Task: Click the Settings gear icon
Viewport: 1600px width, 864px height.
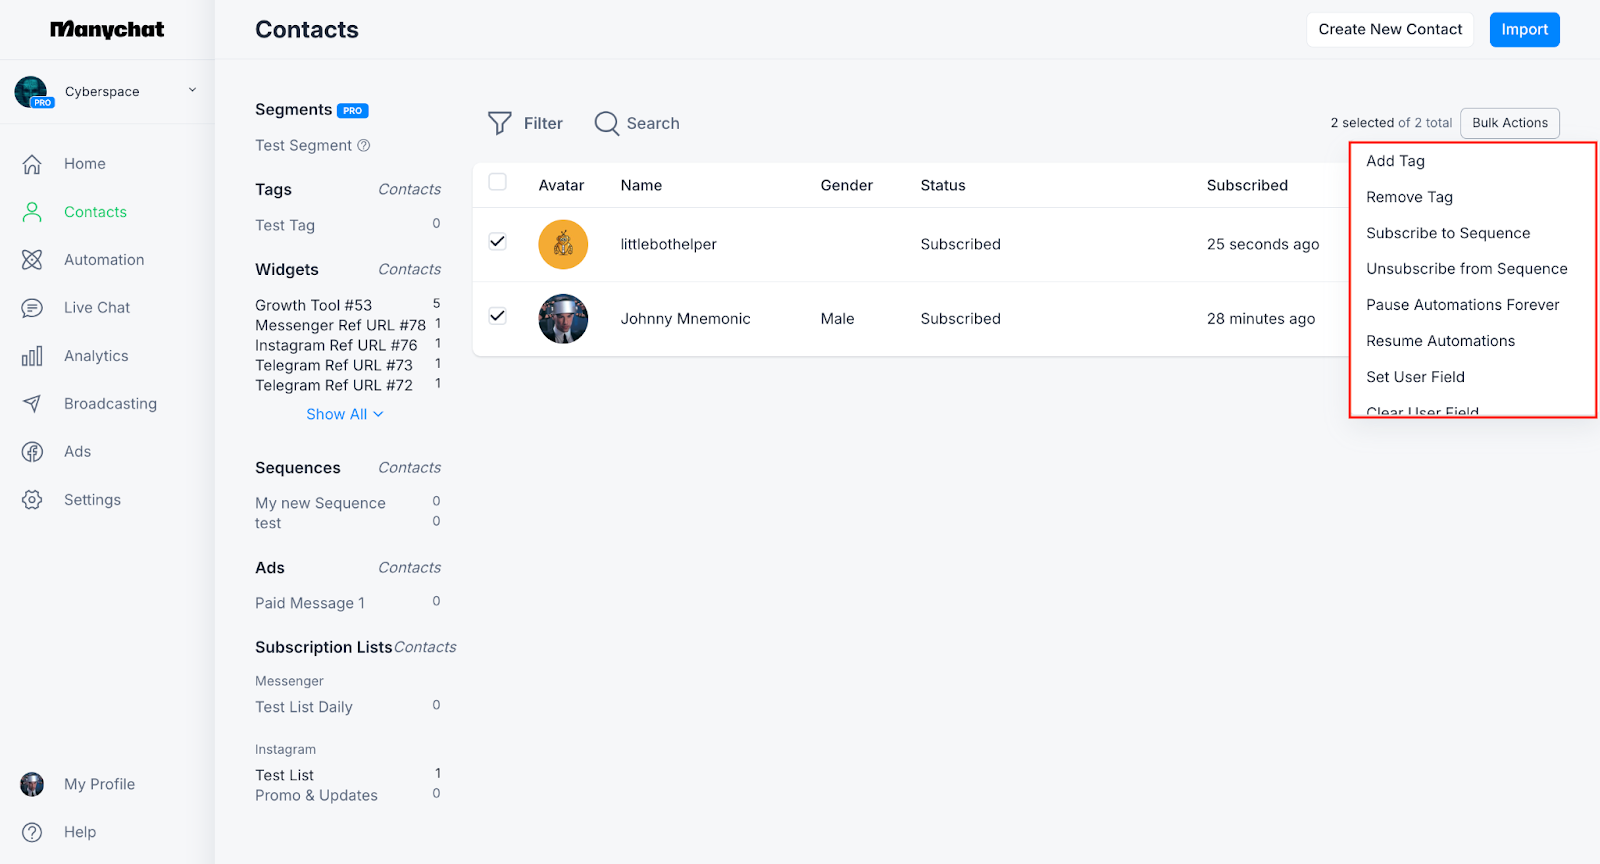Action: pos(32,500)
